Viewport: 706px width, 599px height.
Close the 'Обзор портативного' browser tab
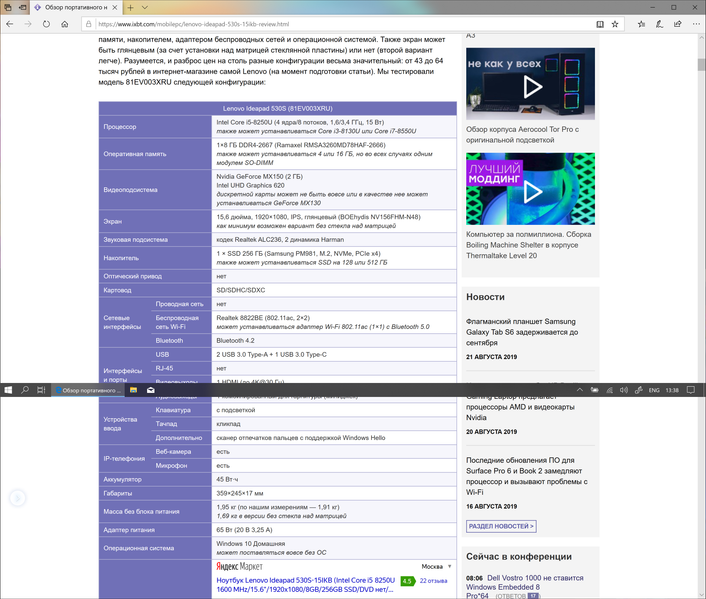(x=115, y=8)
